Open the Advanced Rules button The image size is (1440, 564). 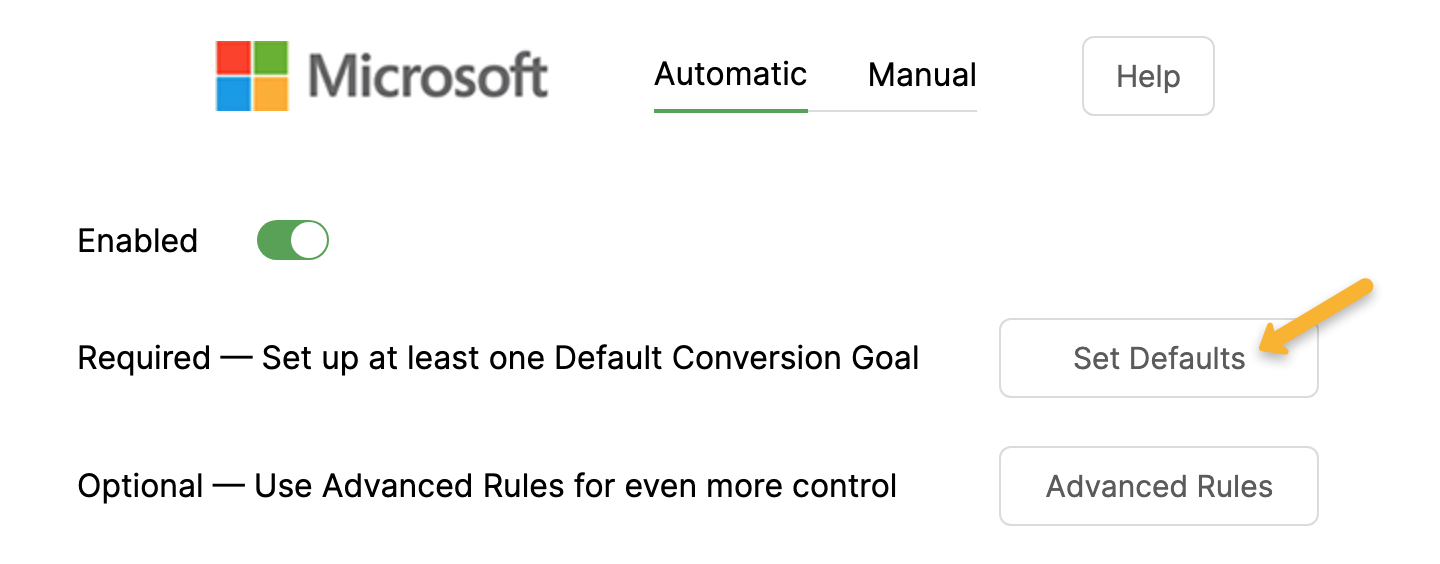[1158, 486]
